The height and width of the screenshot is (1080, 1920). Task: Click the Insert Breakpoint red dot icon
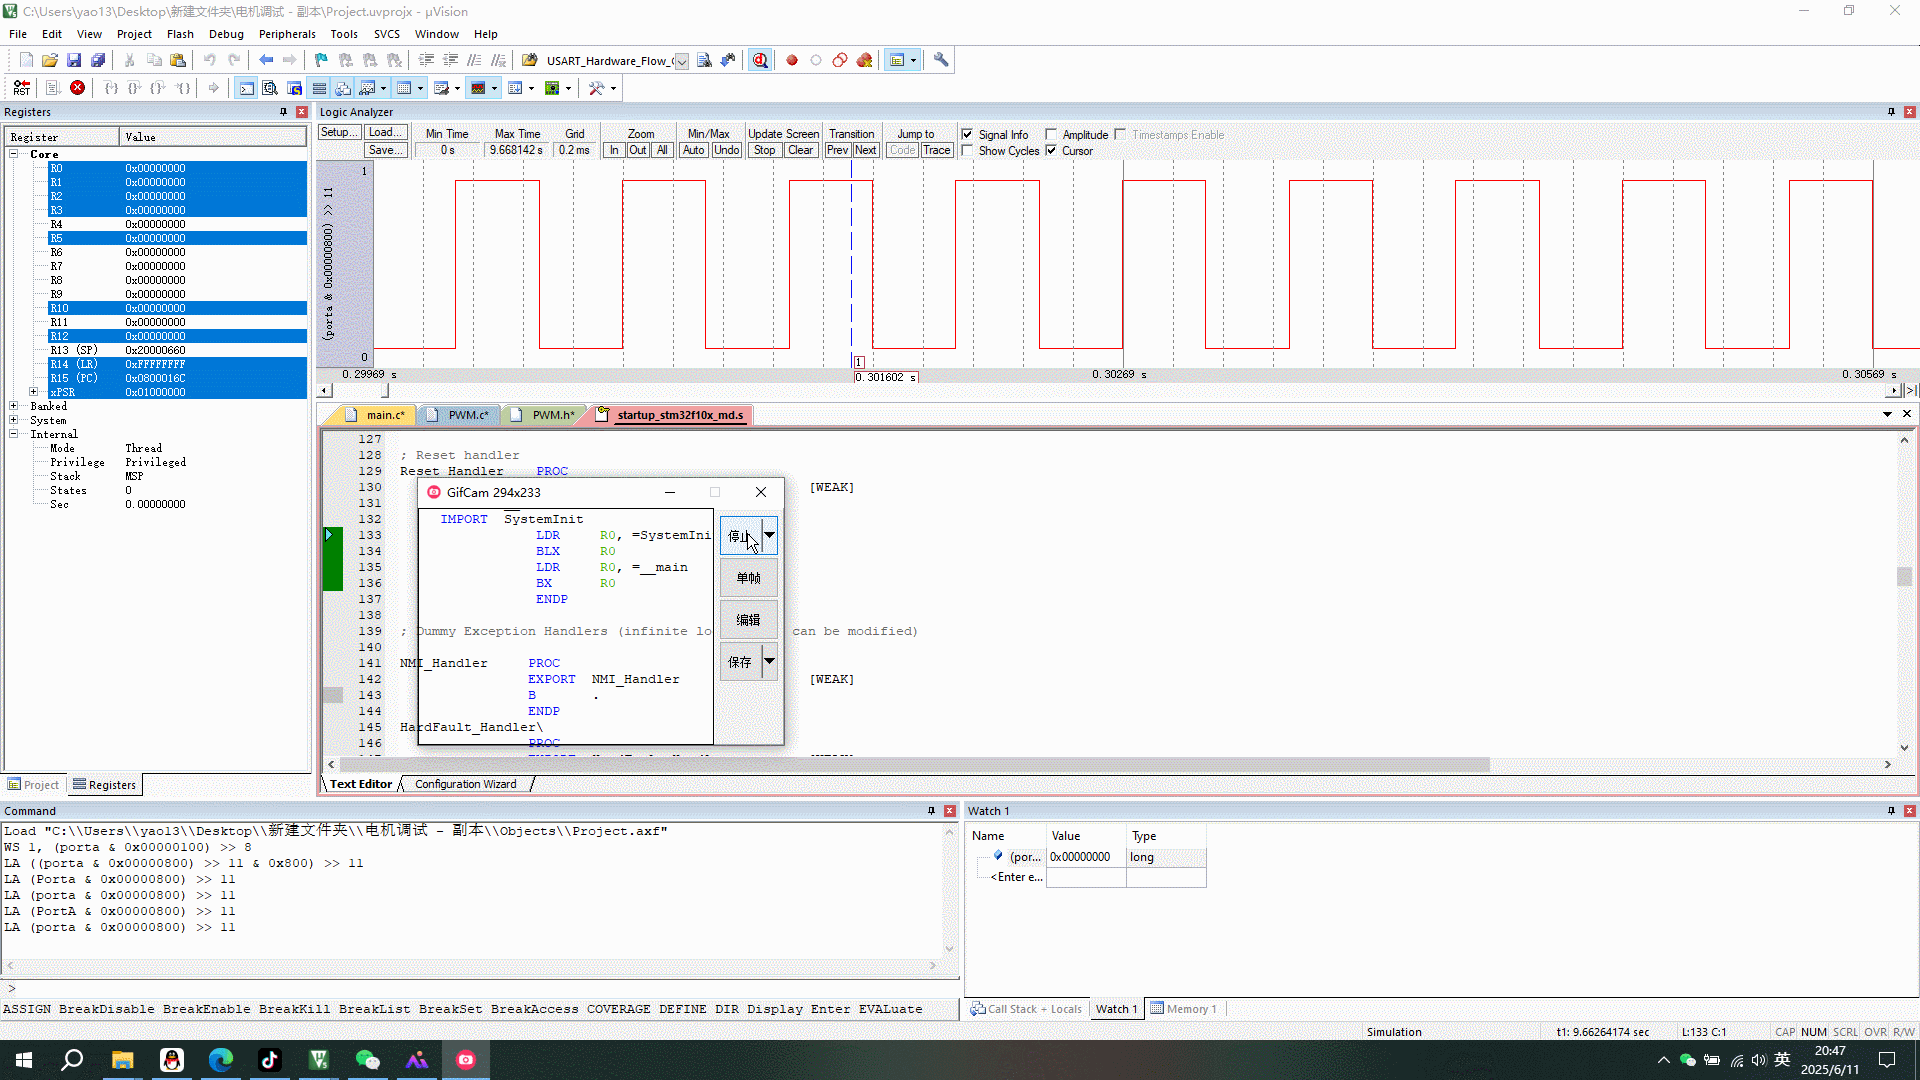[x=792, y=60]
